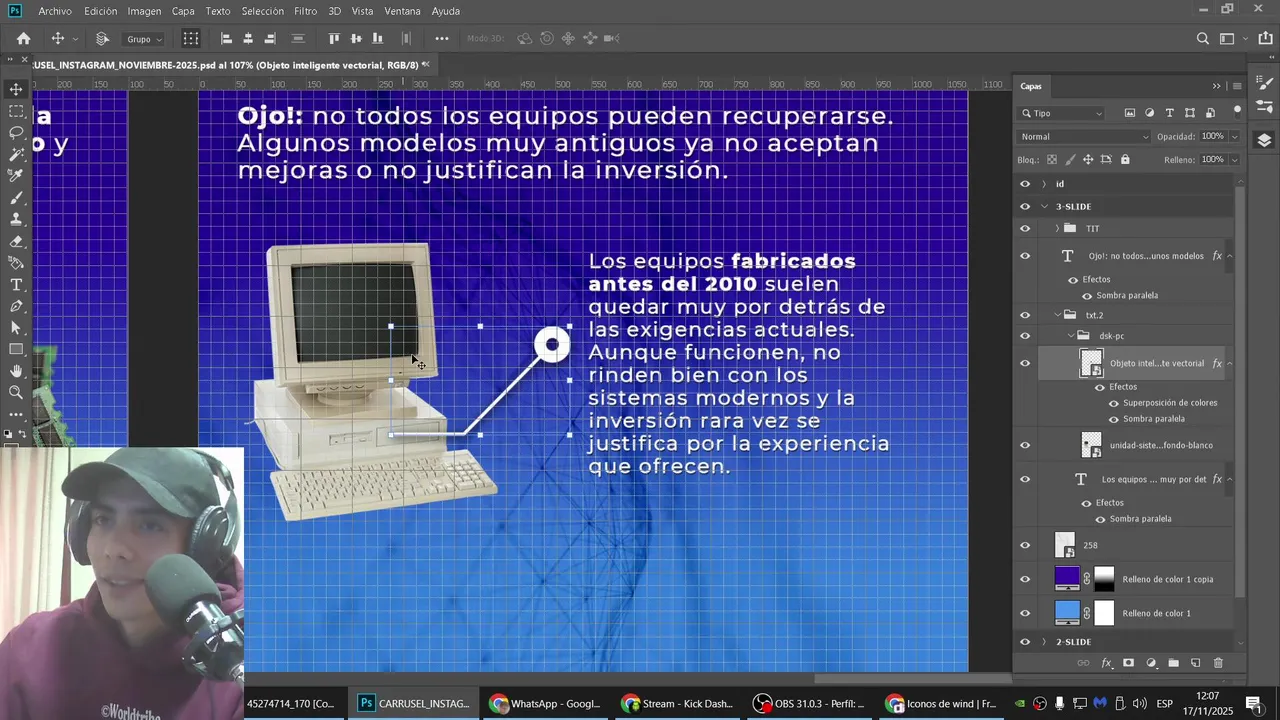Viewport: 1280px width, 720px height.
Task: Go to the Photoshop Home screen
Action: pos(23,39)
